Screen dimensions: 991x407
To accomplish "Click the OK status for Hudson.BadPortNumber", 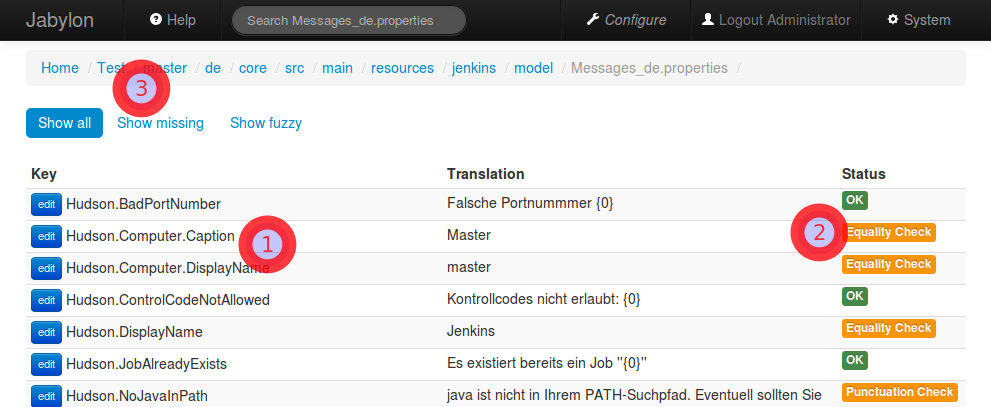I will pos(855,200).
